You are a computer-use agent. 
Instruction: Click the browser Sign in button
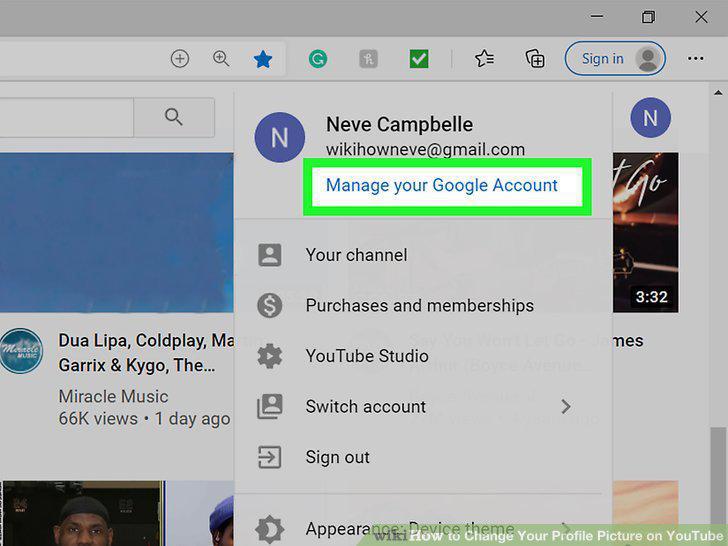(x=615, y=58)
